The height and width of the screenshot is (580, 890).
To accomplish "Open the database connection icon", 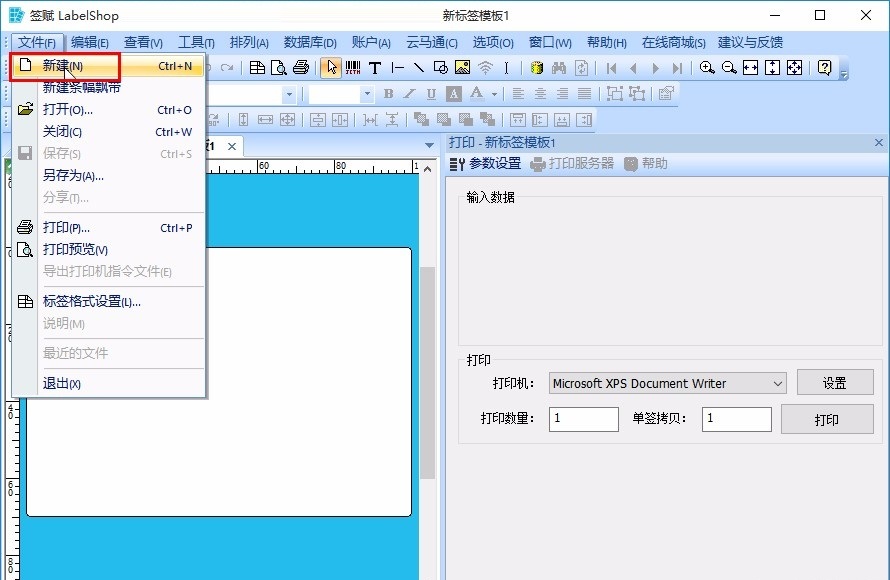I will pos(535,67).
